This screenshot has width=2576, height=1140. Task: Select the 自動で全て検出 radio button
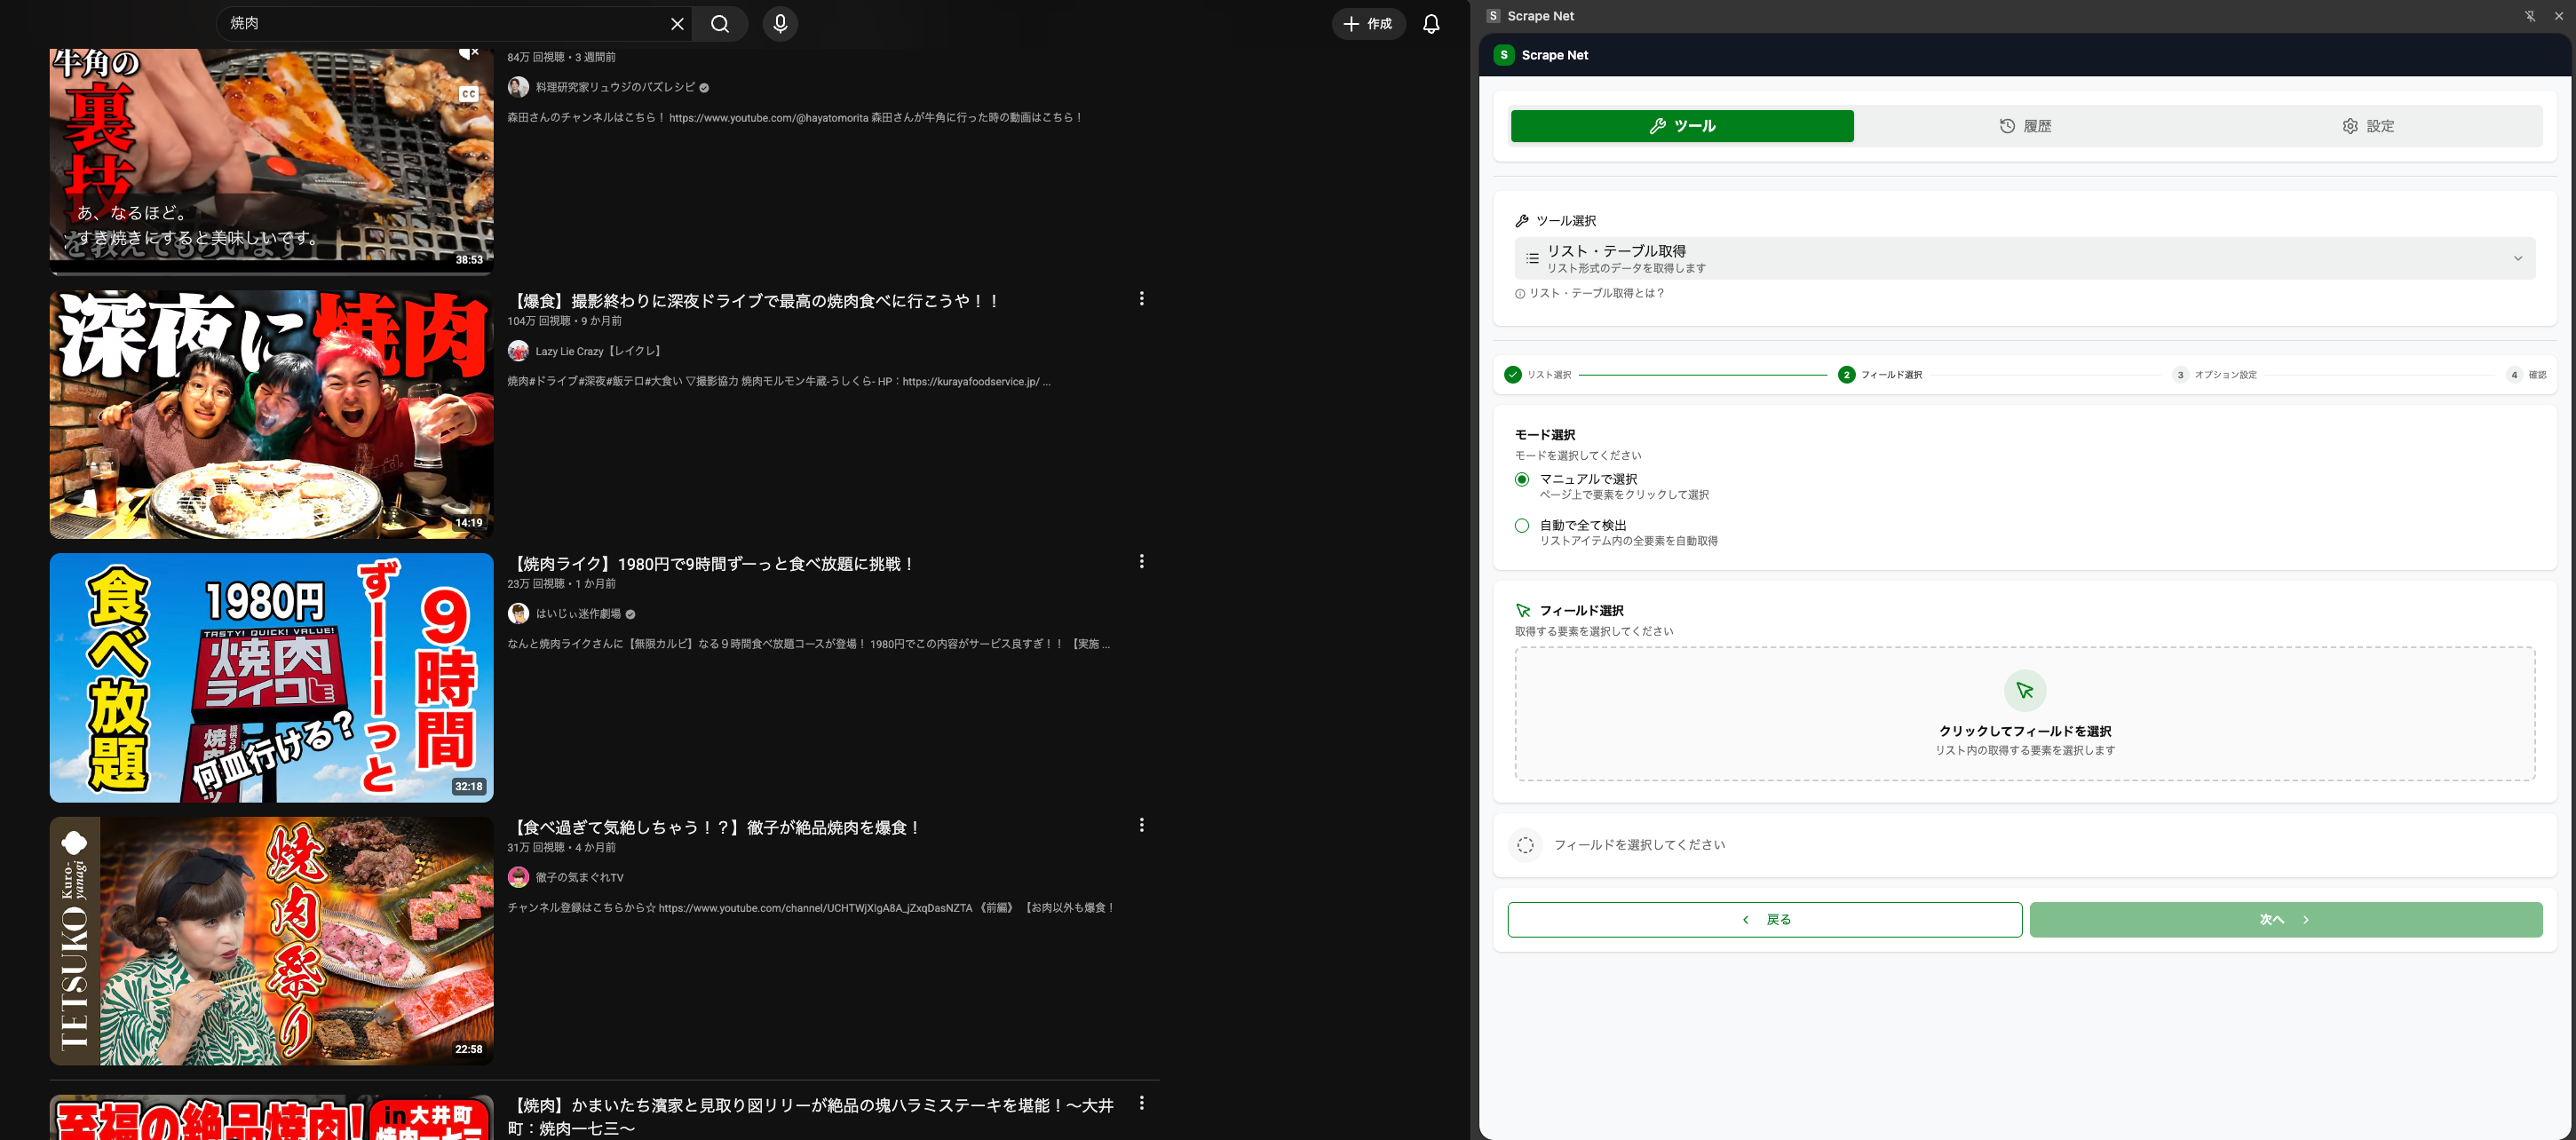tap(1521, 525)
